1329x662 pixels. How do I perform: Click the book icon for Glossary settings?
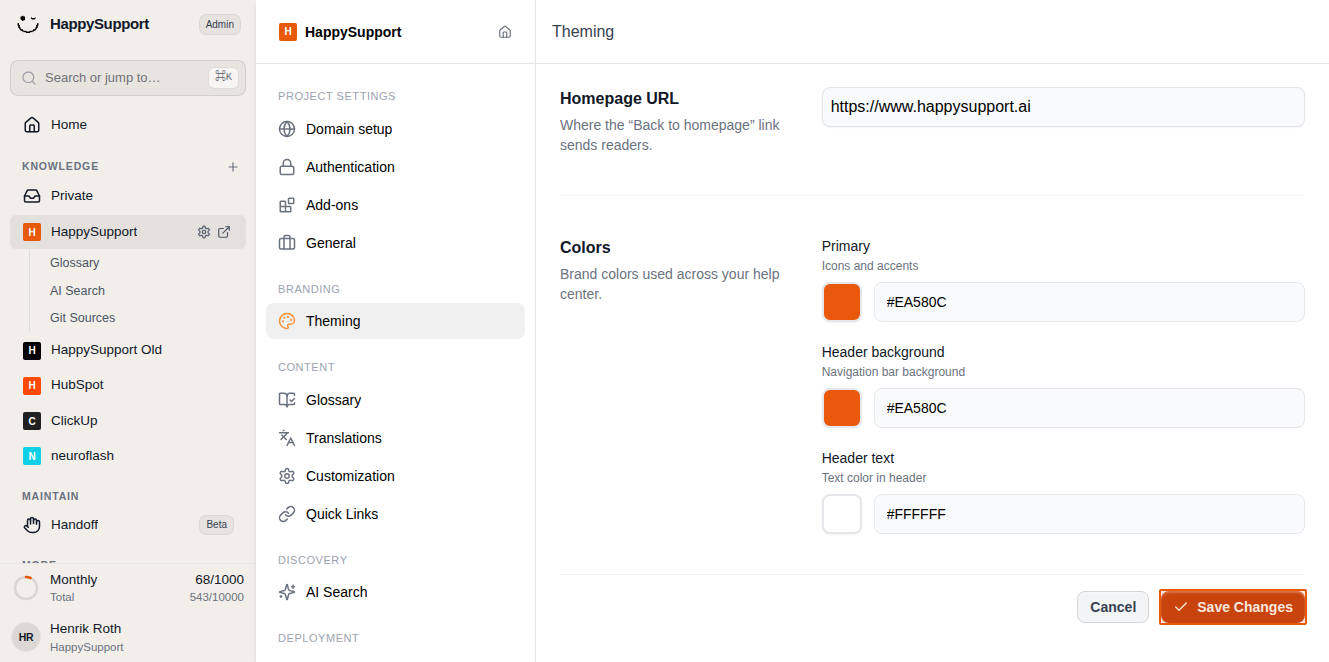pyautogui.click(x=287, y=400)
